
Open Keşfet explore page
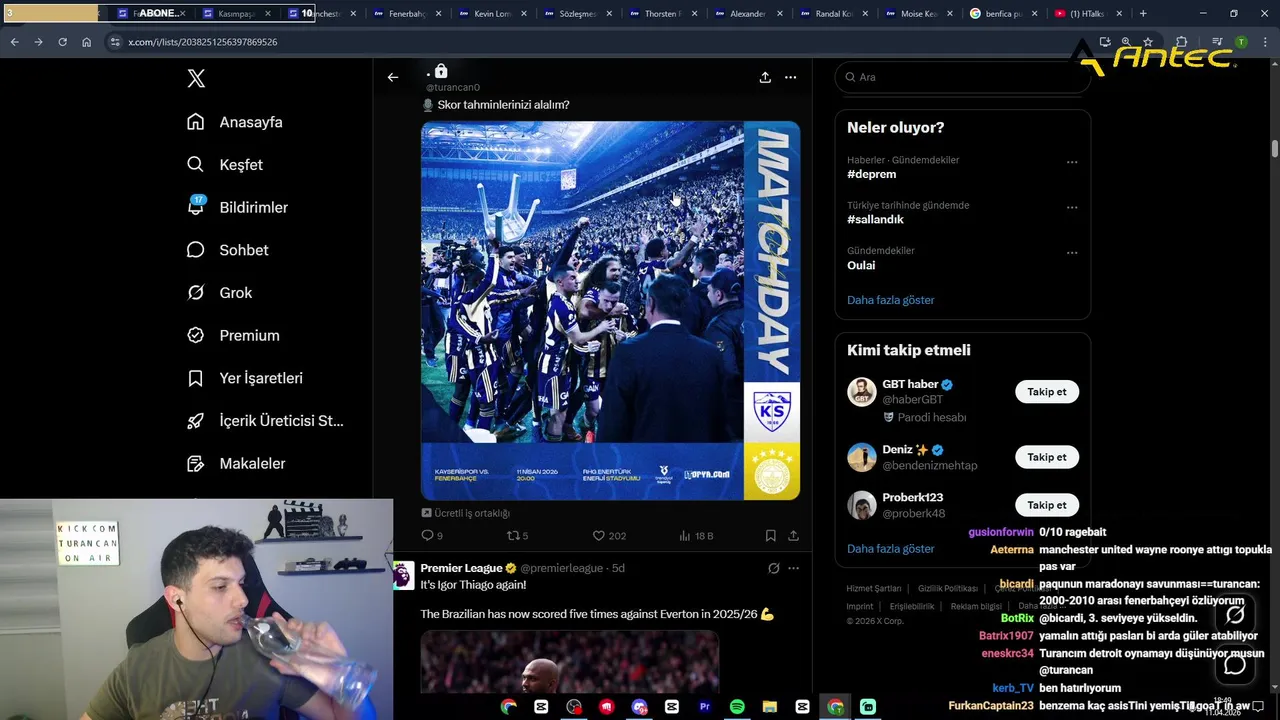point(225,165)
